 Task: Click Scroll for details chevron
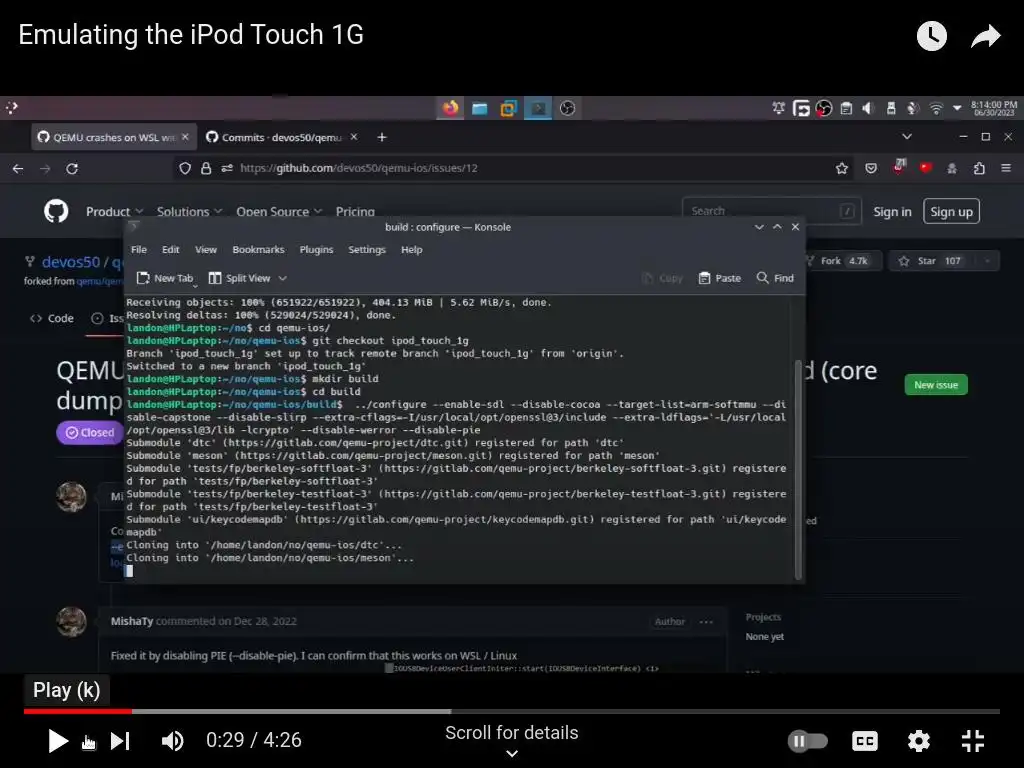tap(512, 753)
